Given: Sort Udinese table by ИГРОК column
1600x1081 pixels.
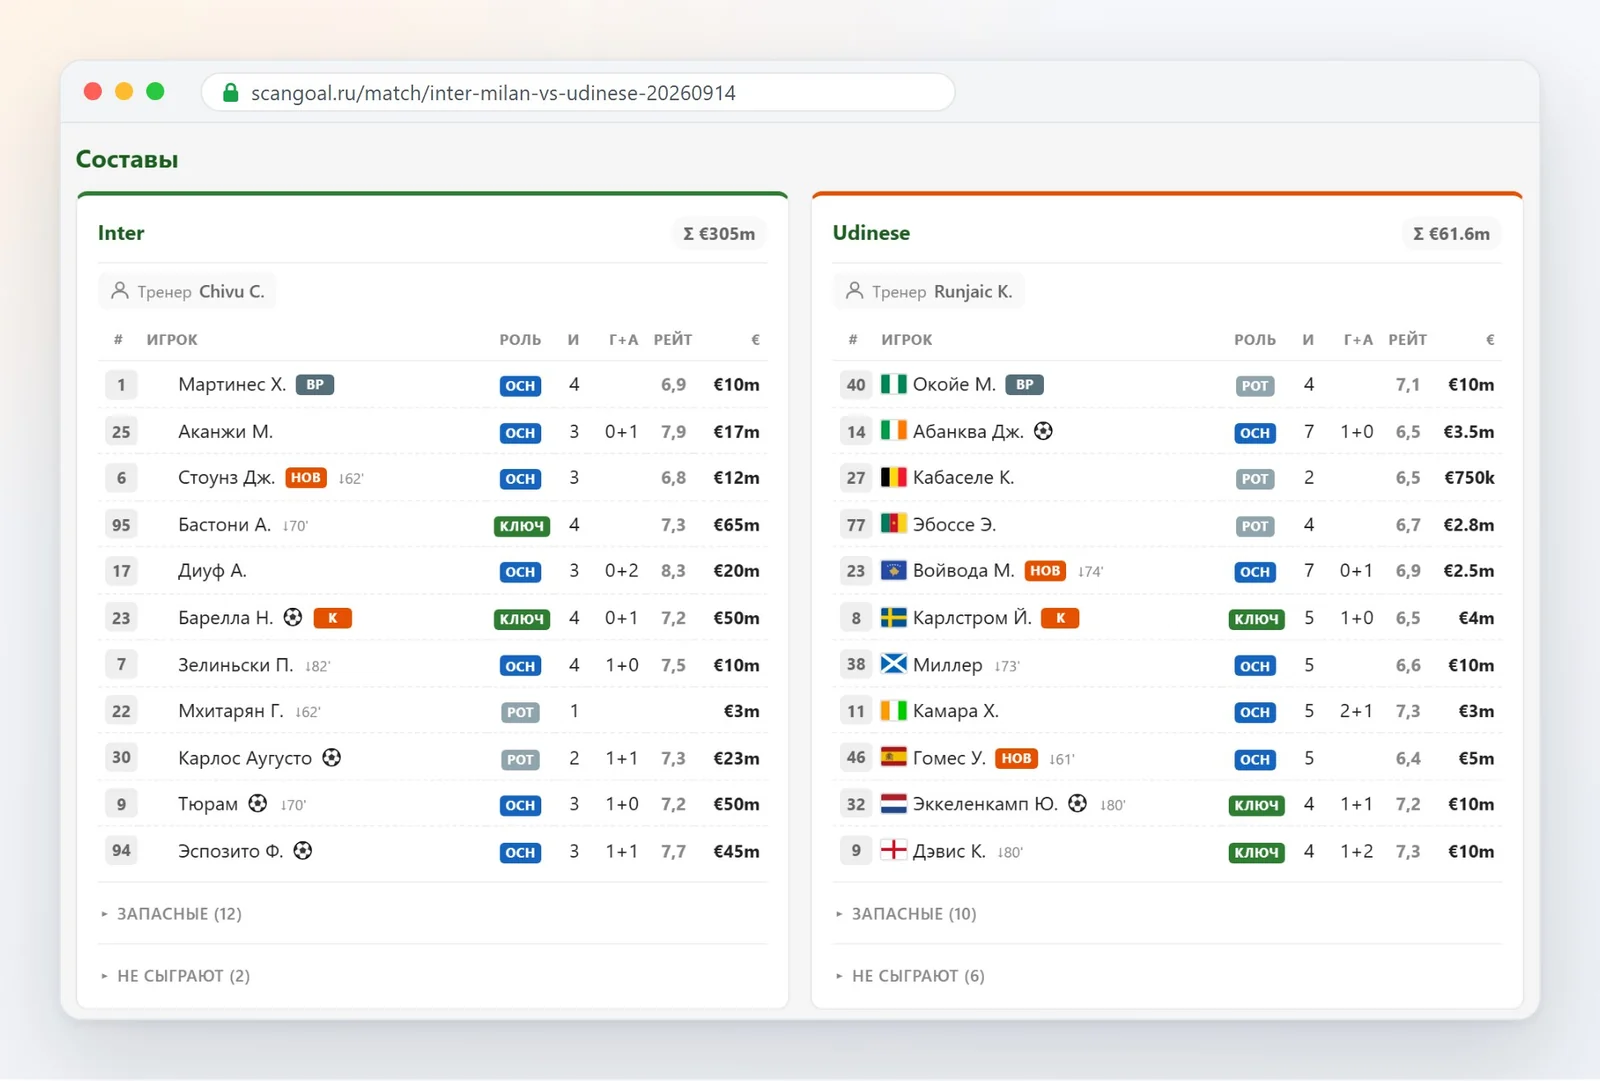Looking at the screenshot, I should [907, 340].
